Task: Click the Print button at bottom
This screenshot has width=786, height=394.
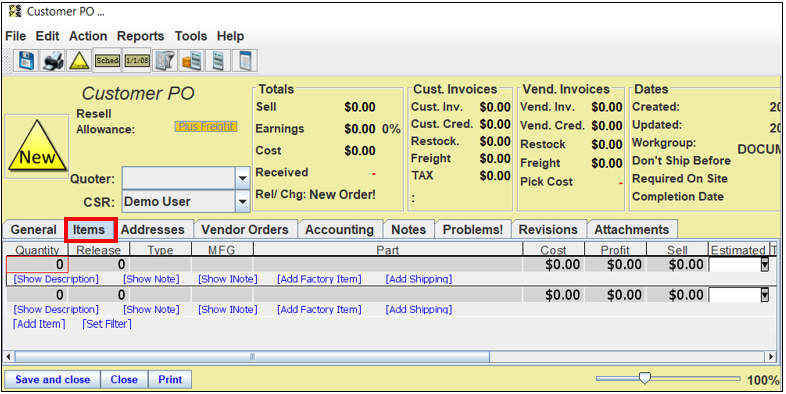Action: coord(170,379)
